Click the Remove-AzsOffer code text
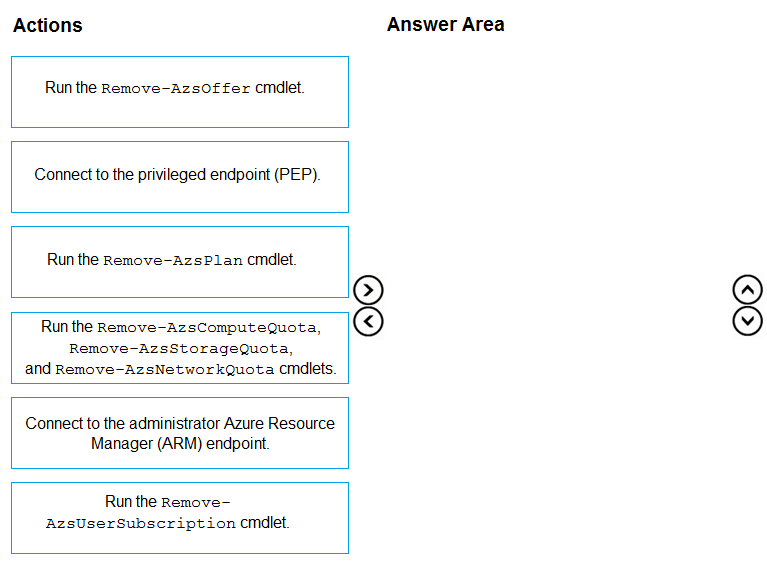767x565 pixels. point(176,89)
